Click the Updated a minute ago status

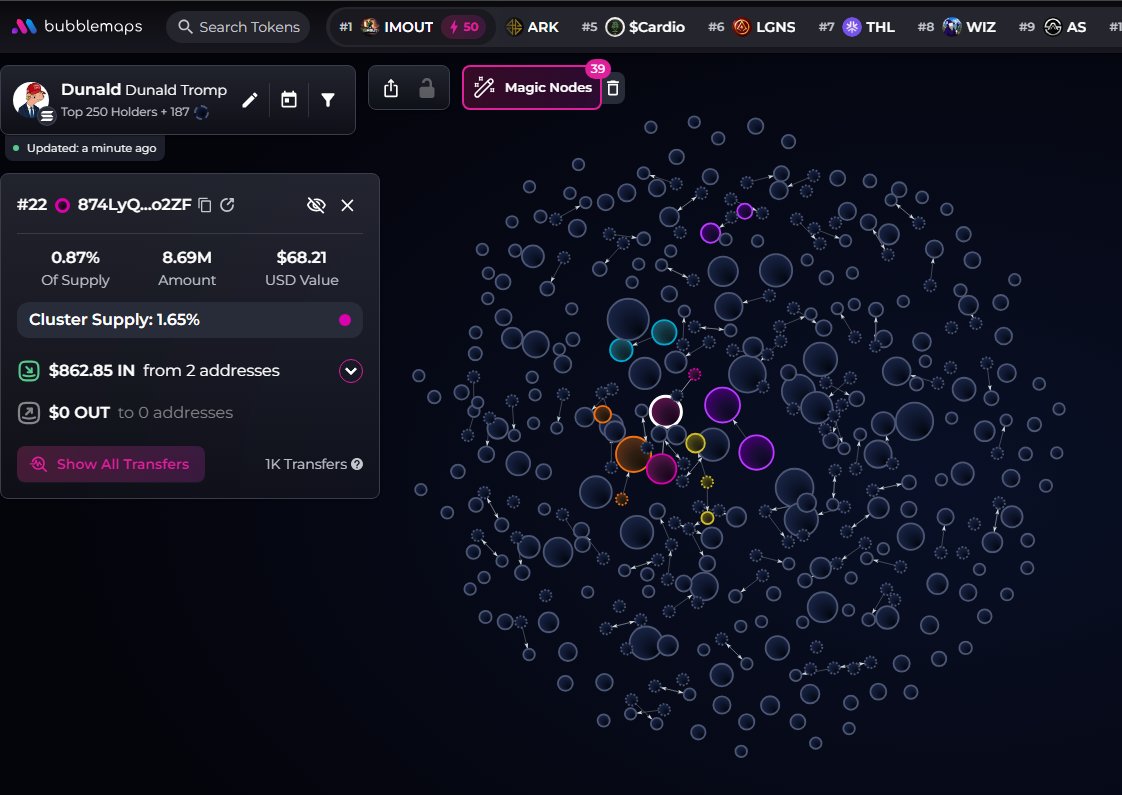[84, 148]
